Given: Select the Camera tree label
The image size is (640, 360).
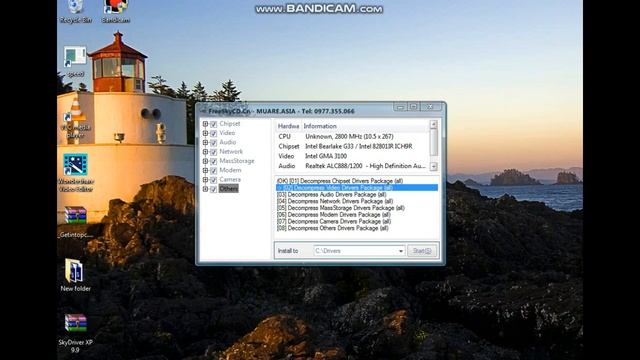Looking at the screenshot, I should tap(230, 179).
